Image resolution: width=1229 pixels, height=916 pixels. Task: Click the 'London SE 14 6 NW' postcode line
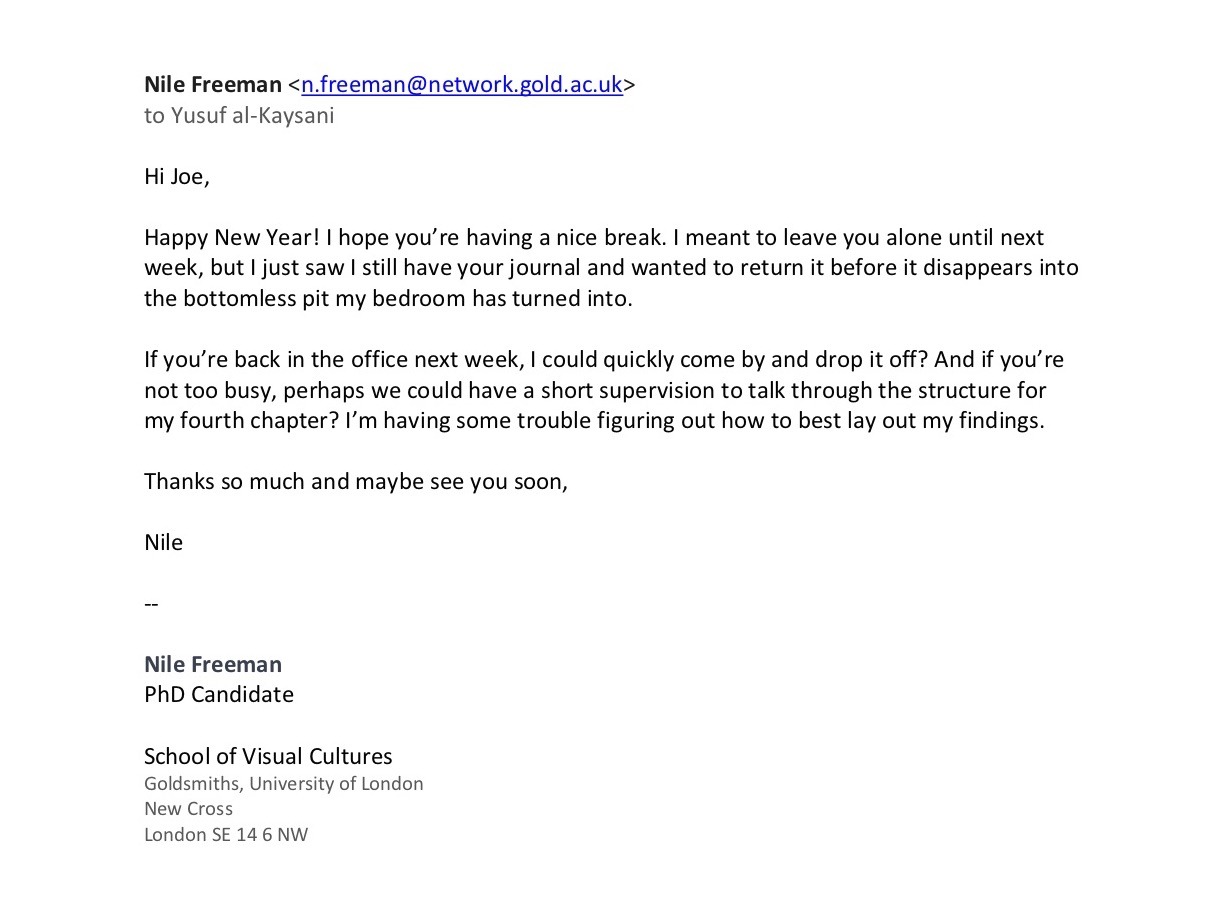[x=226, y=835]
